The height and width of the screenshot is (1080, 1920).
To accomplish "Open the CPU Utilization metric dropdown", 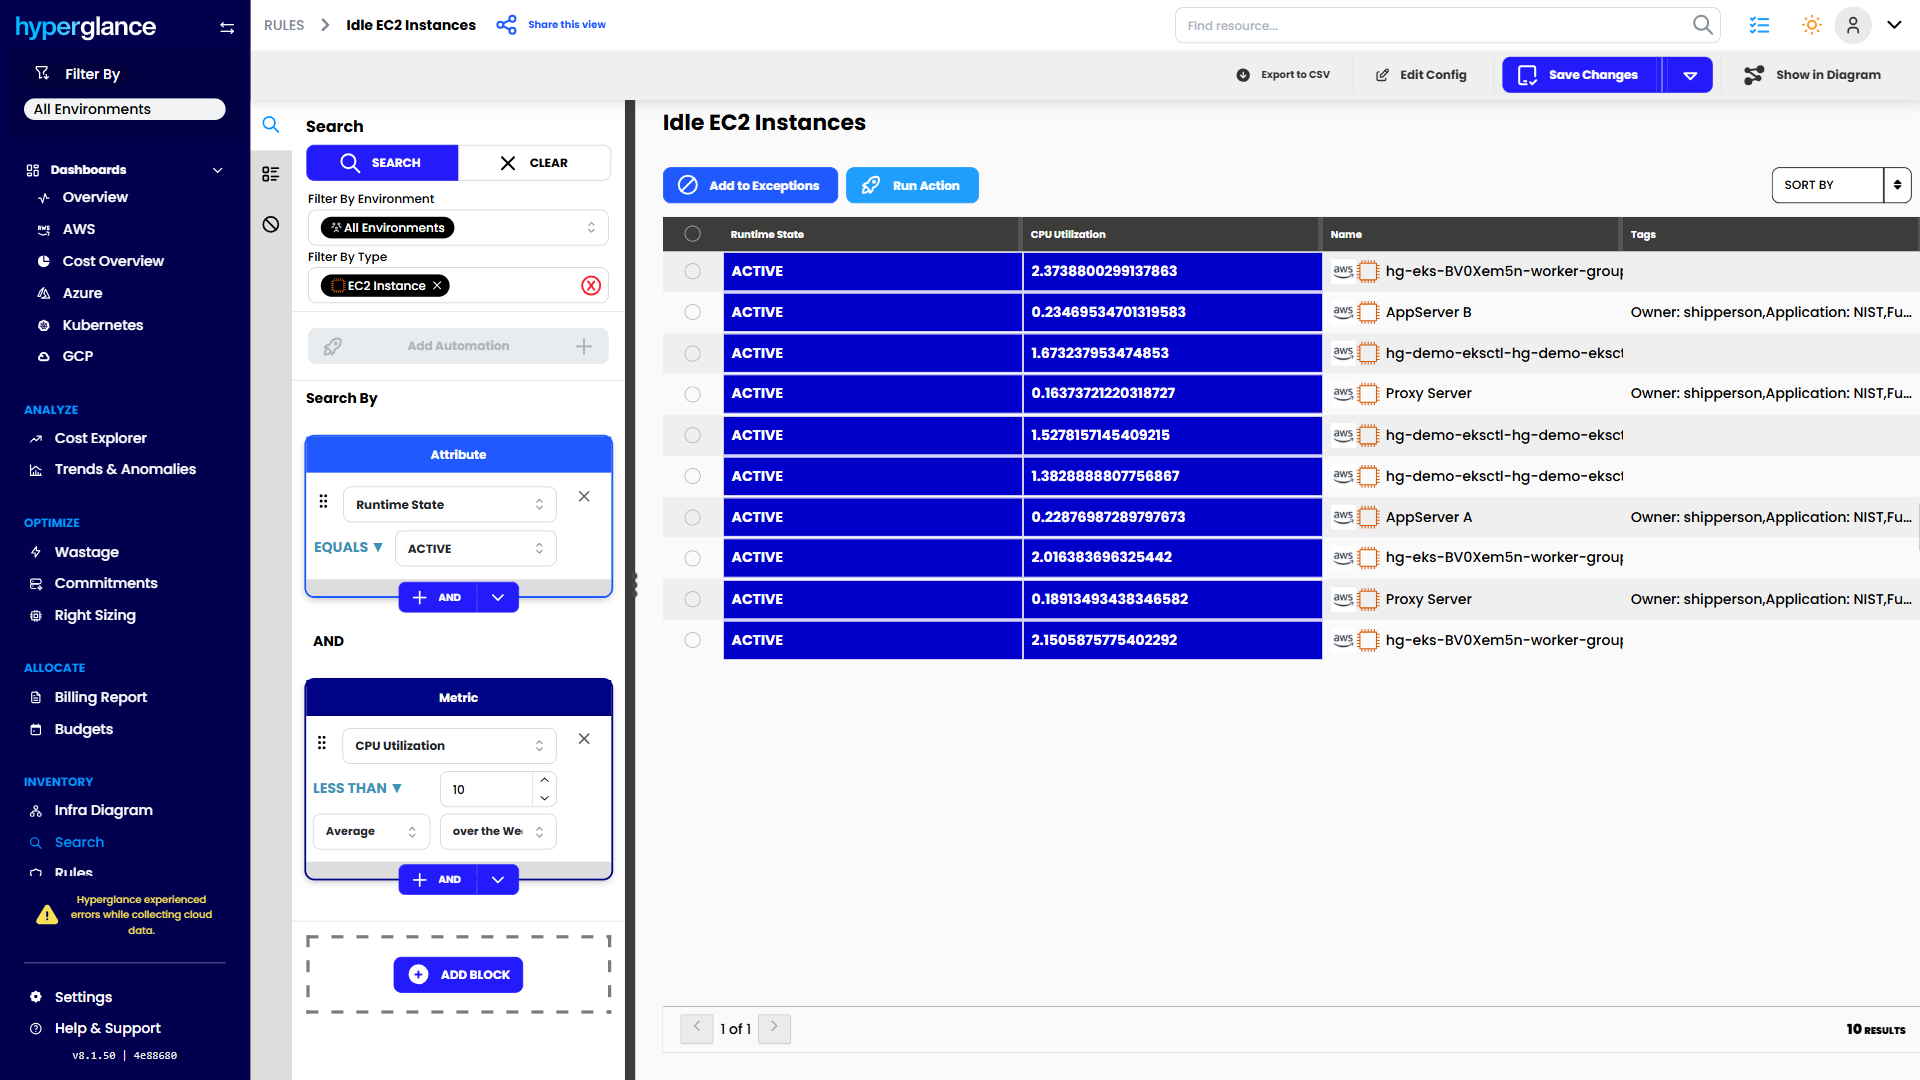I will (449, 746).
